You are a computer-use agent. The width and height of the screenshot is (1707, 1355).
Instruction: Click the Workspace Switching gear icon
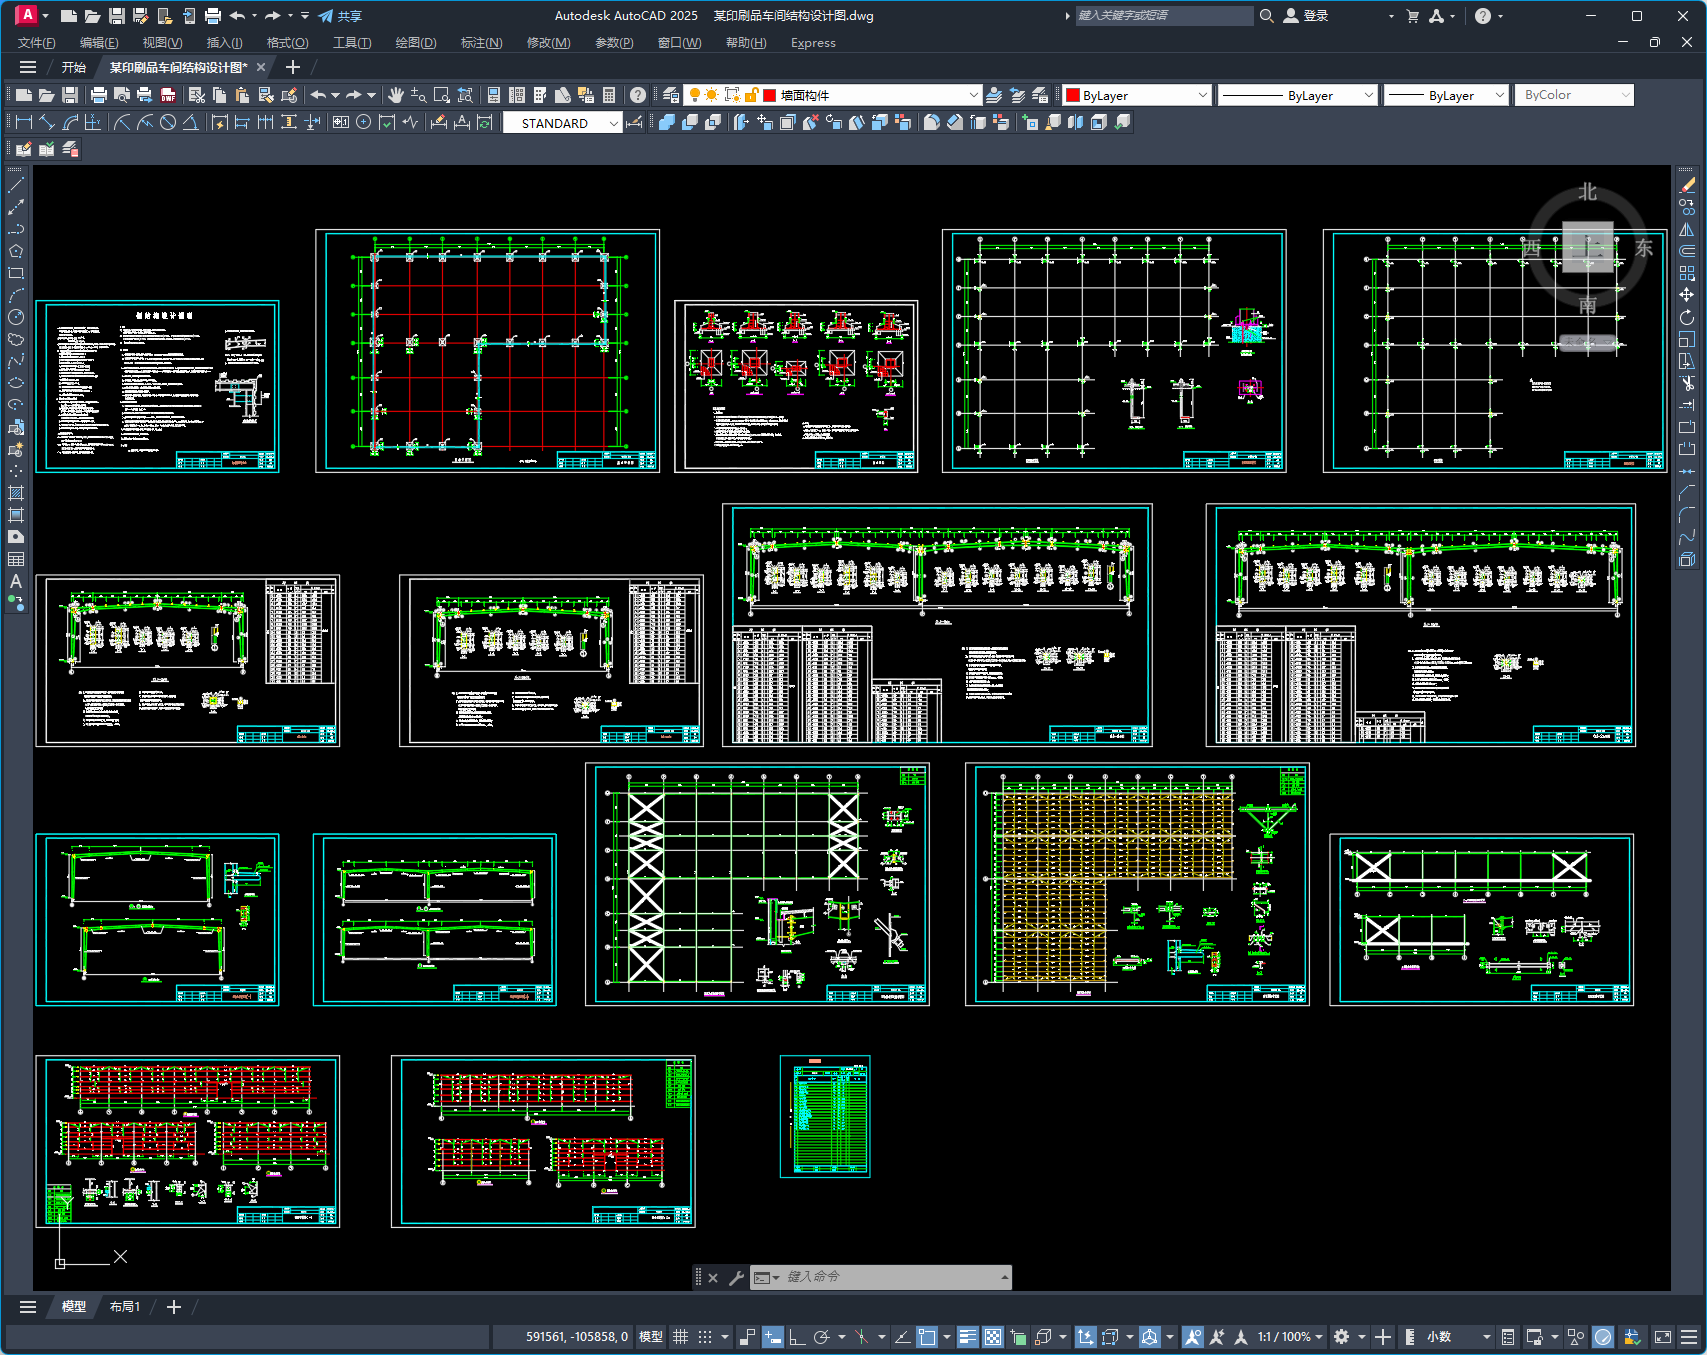click(1342, 1337)
